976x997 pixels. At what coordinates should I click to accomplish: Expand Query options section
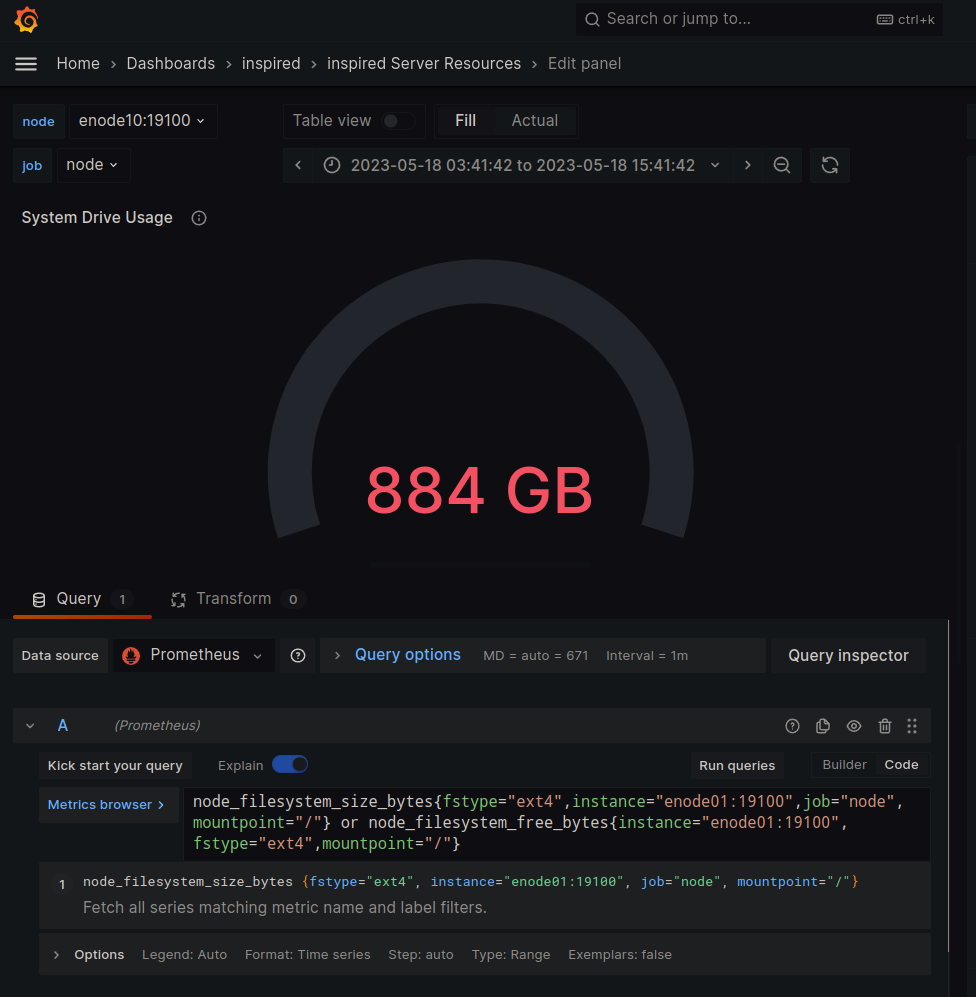(408, 656)
